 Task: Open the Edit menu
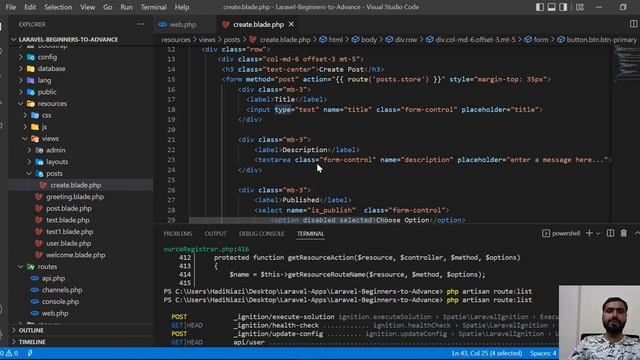tap(30, 7)
